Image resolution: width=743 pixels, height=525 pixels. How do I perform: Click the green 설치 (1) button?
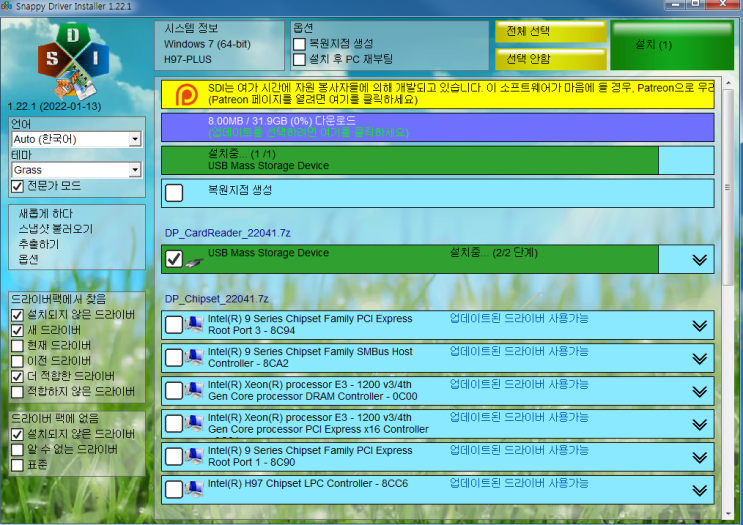click(x=672, y=45)
